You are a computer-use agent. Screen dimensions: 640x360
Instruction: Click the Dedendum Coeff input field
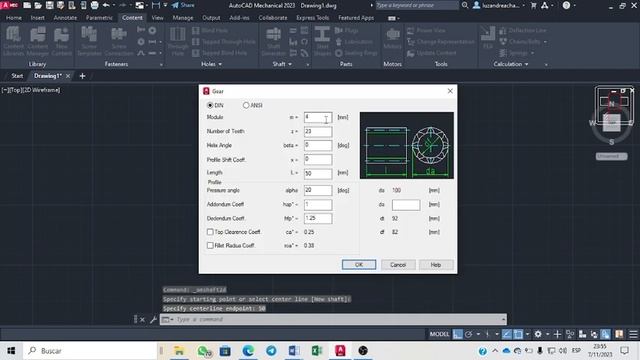point(318,218)
